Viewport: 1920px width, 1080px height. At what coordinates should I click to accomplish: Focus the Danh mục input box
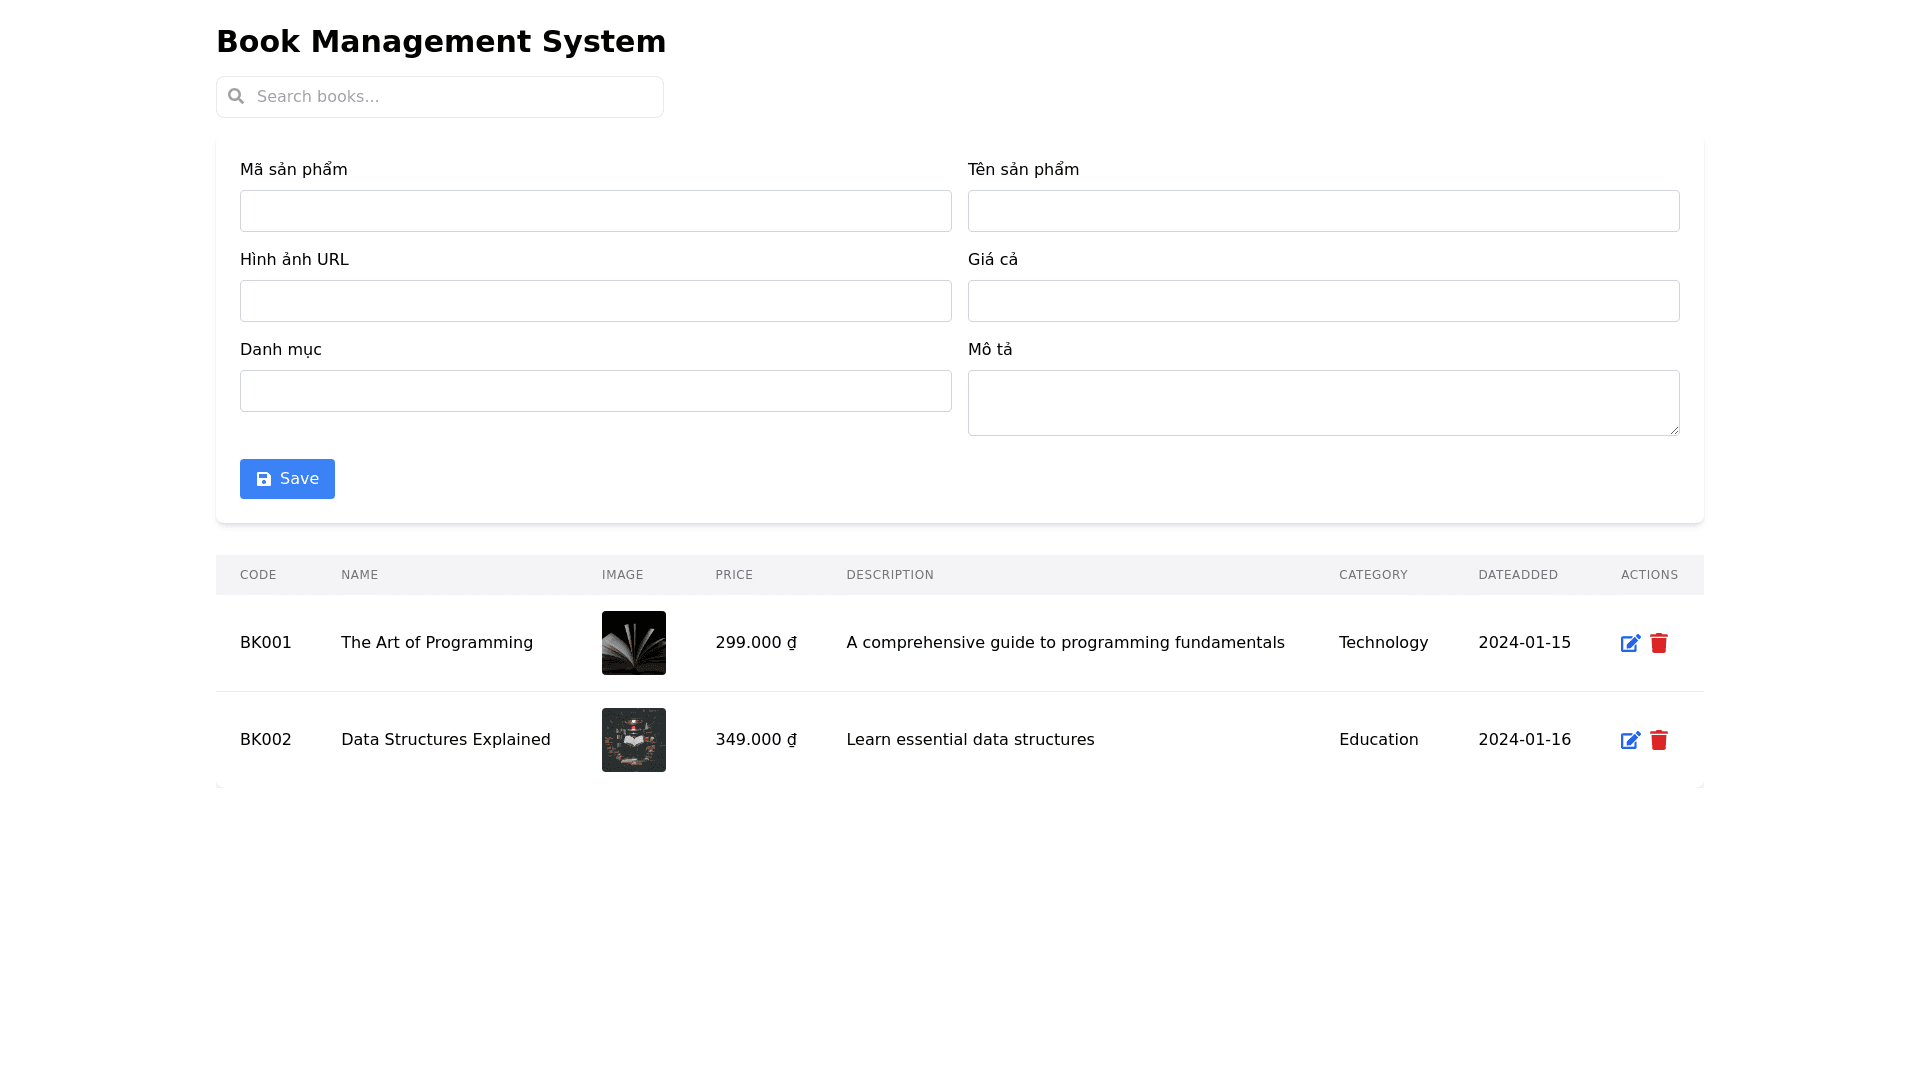point(595,391)
